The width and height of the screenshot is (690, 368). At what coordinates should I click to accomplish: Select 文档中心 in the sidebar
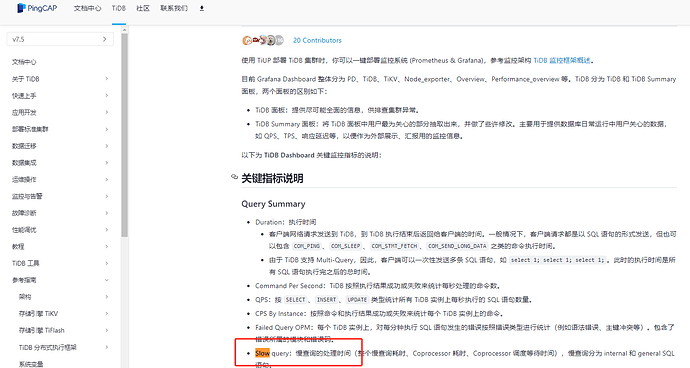coord(24,62)
